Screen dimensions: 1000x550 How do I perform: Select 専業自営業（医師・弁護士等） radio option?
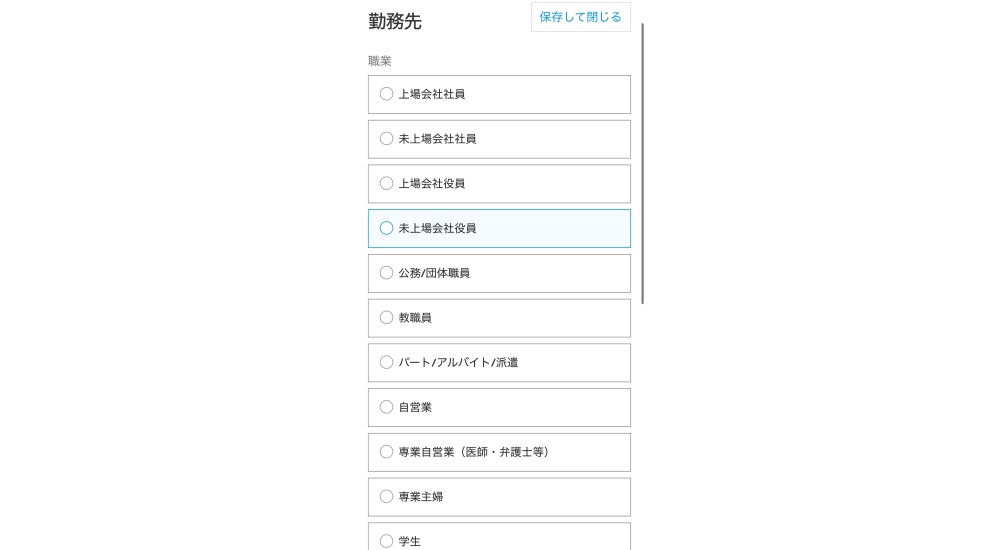coord(386,452)
